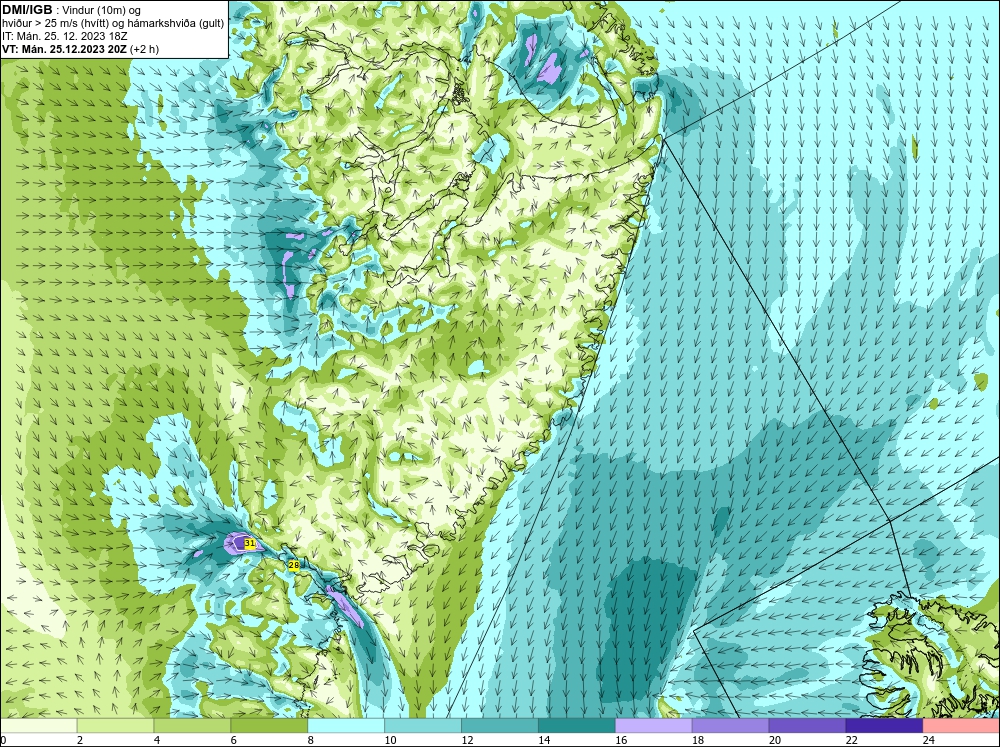Select the 12–14 m/s teal legend swatch
This screenshot has height=747, width=1000.
tap(499, 726)
